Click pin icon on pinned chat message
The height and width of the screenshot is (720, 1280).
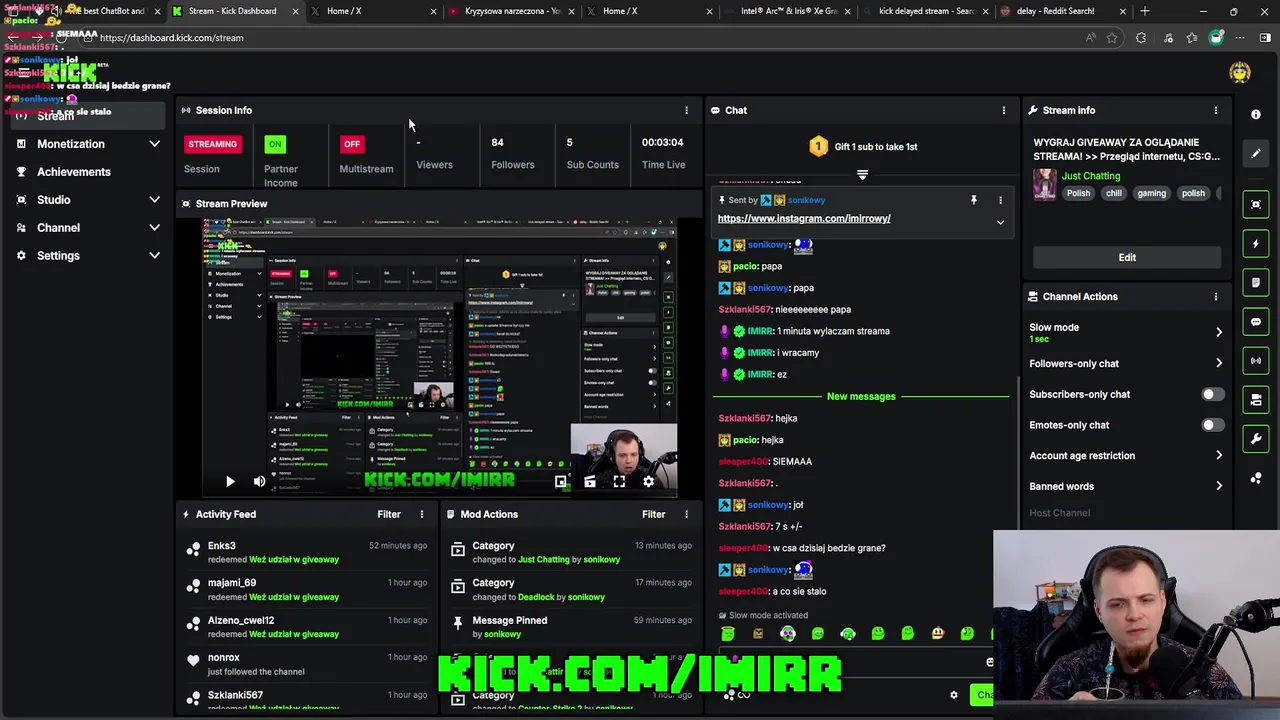pyautogui.click(x=973, y=200)
